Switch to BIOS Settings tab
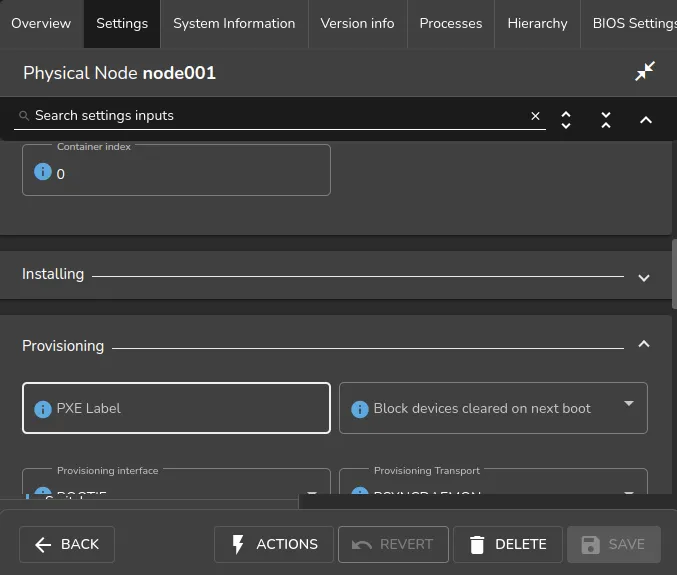 click(x=630, y=24)
